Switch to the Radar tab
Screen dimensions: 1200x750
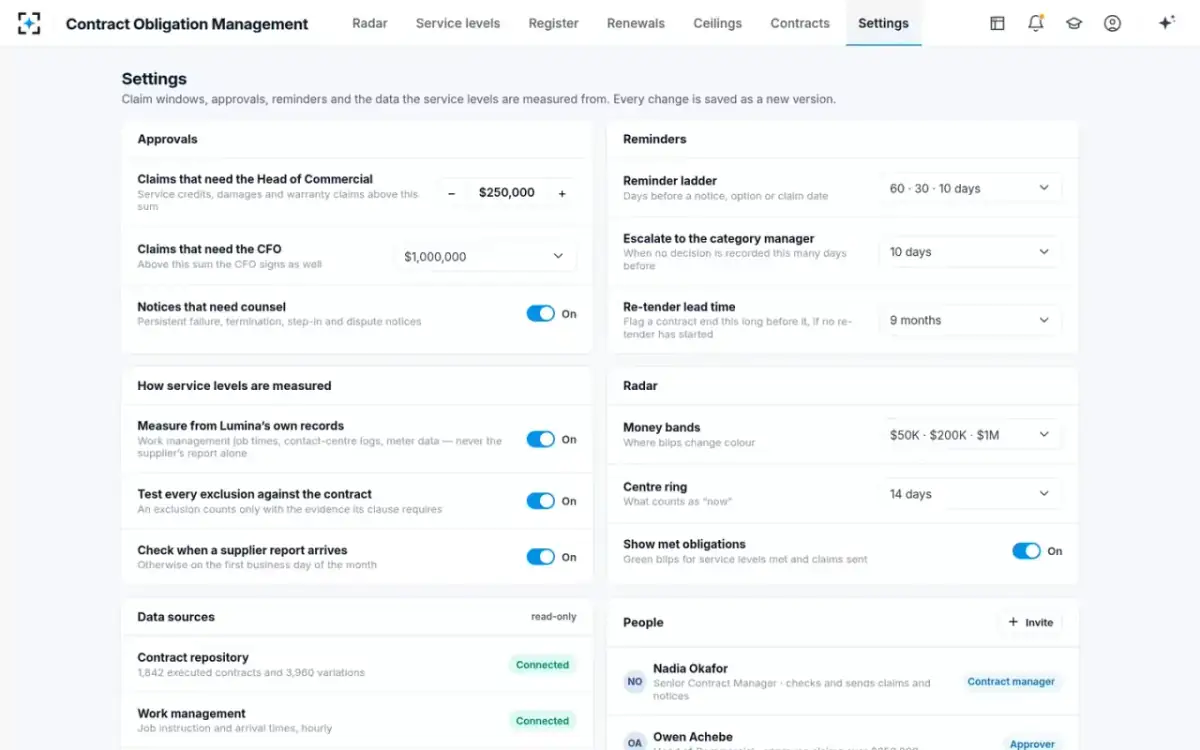tap(370, 23)
